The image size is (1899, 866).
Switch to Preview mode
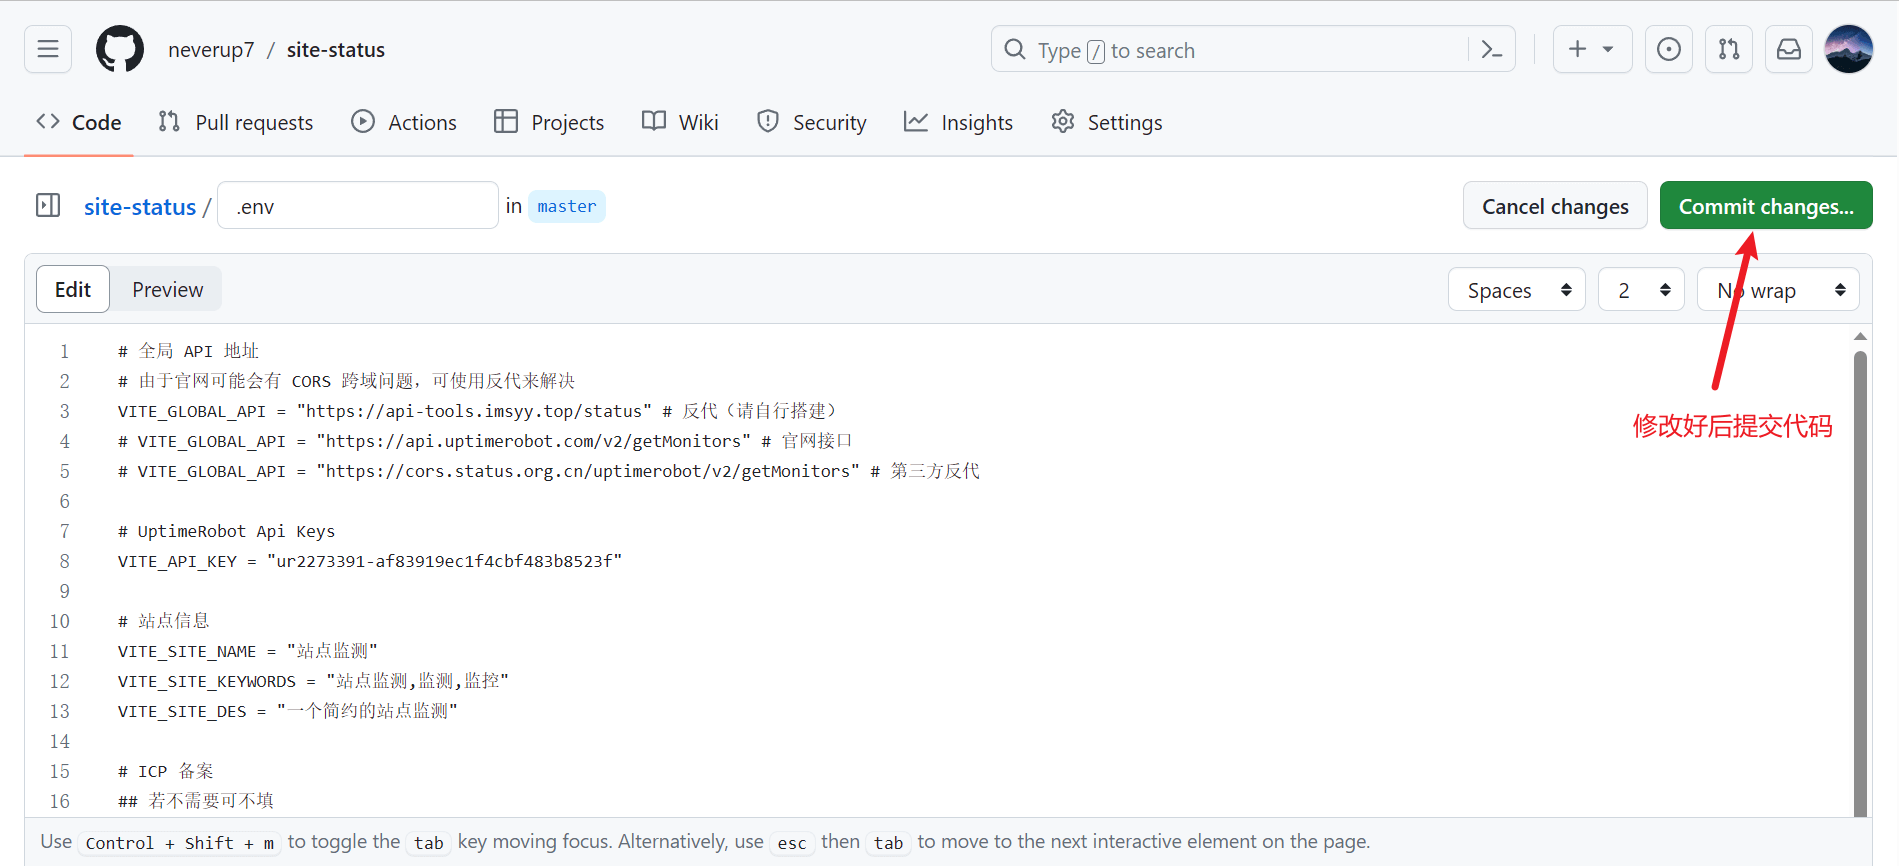[x=167, y=290]
